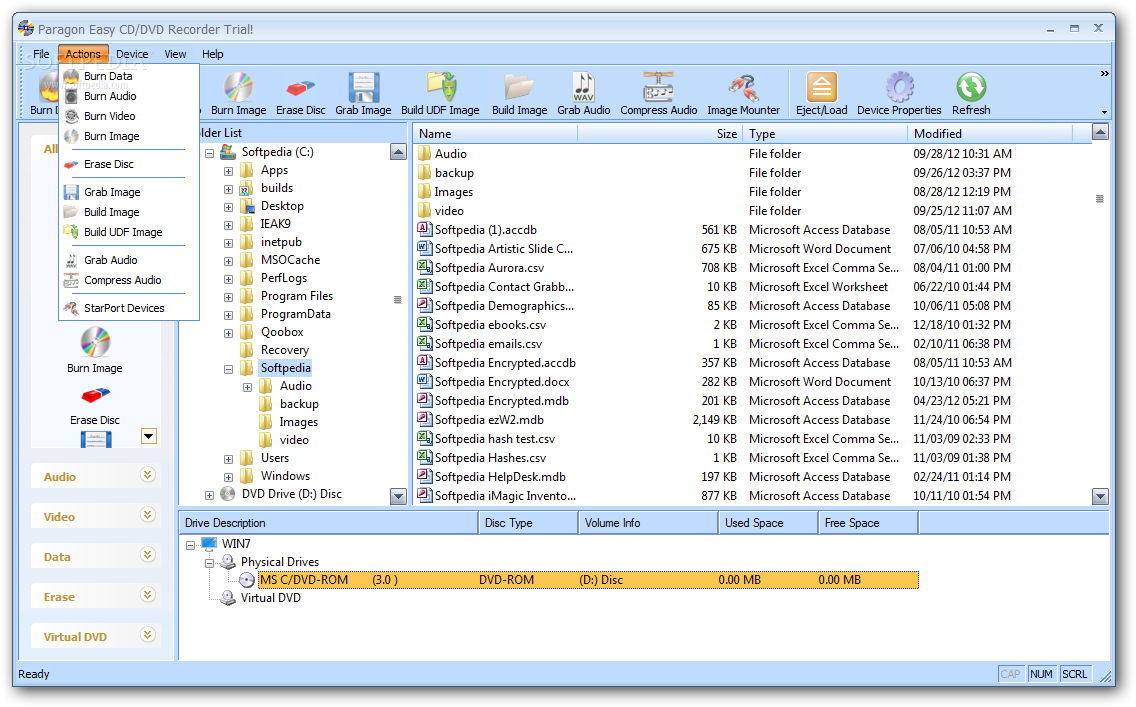The image size is (1136, 707).
Task: Choose Erase Disc in Actions menu
Action: [109, 164]
